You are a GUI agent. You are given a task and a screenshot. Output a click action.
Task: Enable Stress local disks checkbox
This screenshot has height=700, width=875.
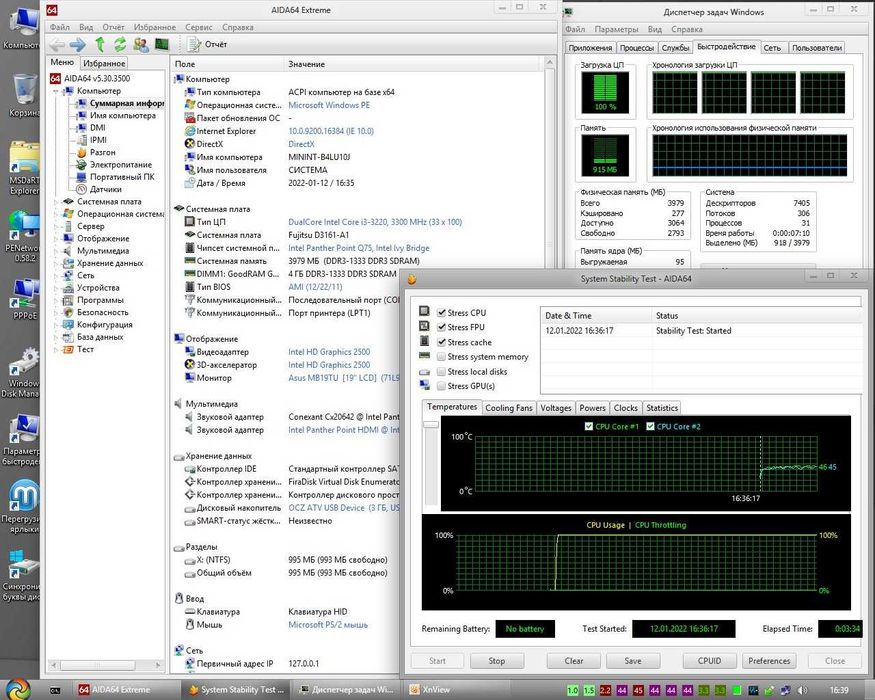[441, 371]
